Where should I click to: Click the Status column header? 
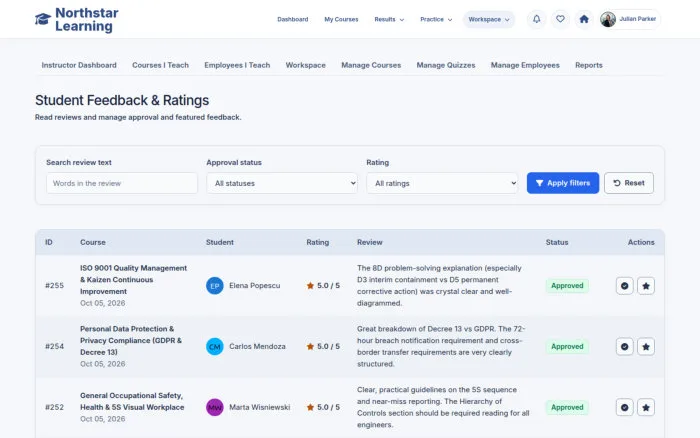point(557,242)
